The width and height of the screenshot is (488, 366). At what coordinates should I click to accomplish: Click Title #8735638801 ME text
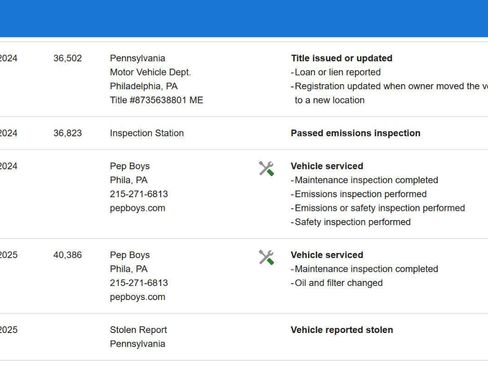click(156, 100)
